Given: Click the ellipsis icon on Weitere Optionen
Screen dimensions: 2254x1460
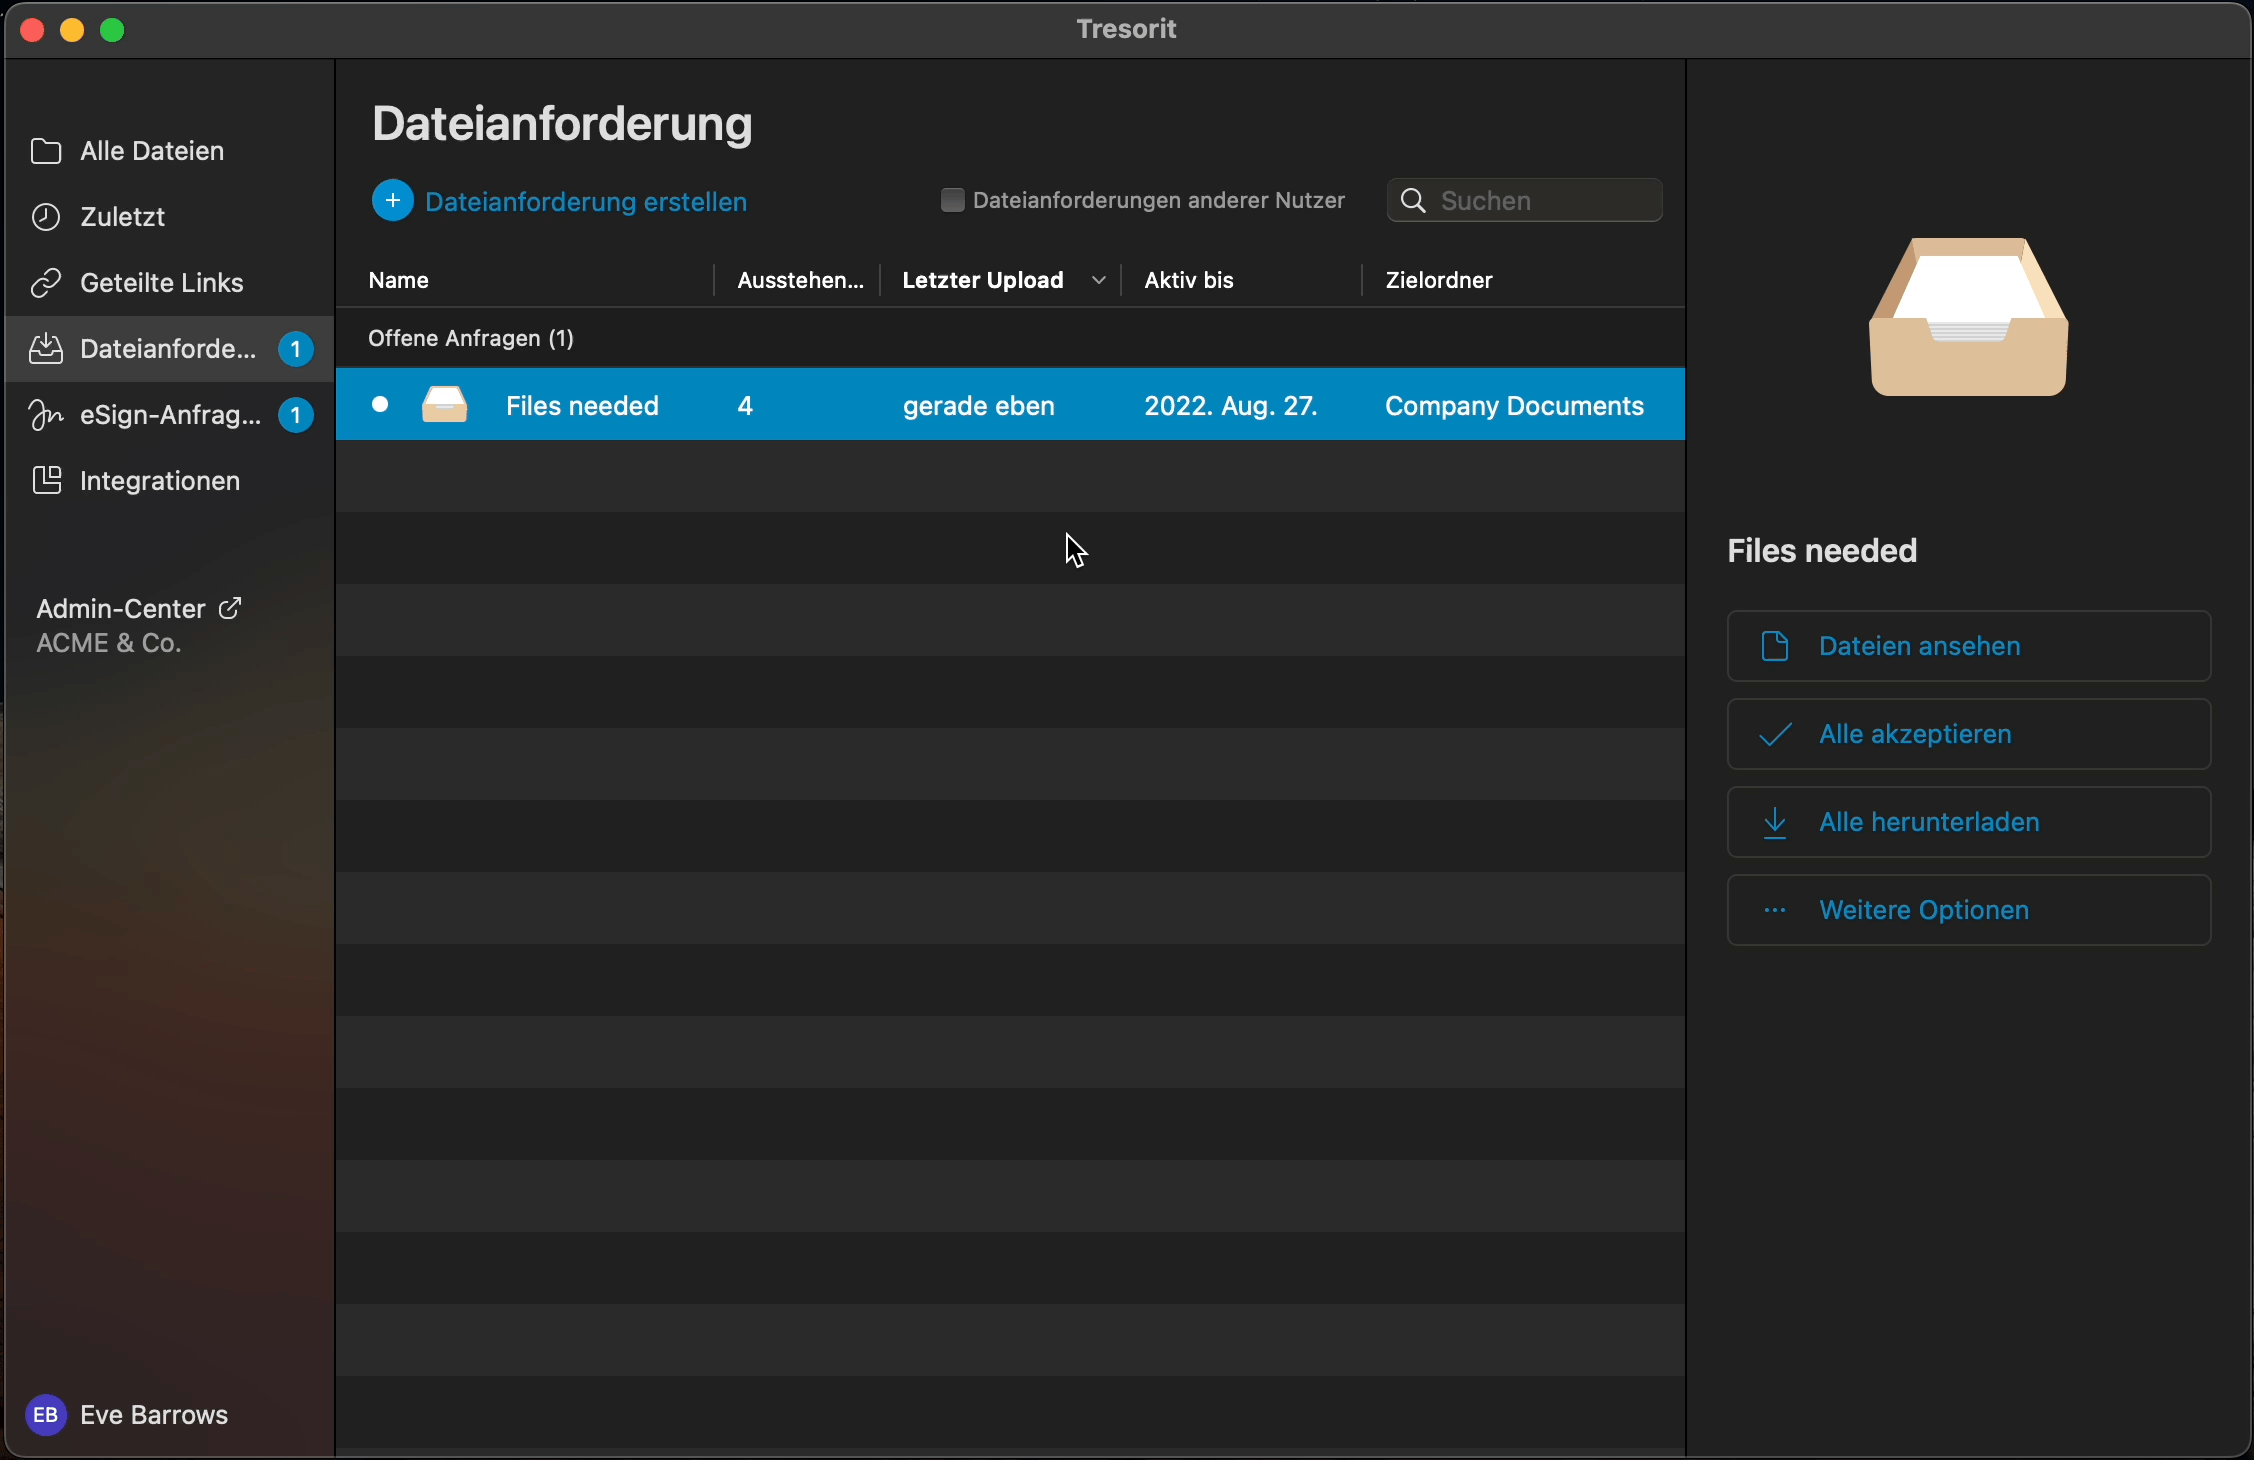Looking at the screenshot, I should (1775, 910).
